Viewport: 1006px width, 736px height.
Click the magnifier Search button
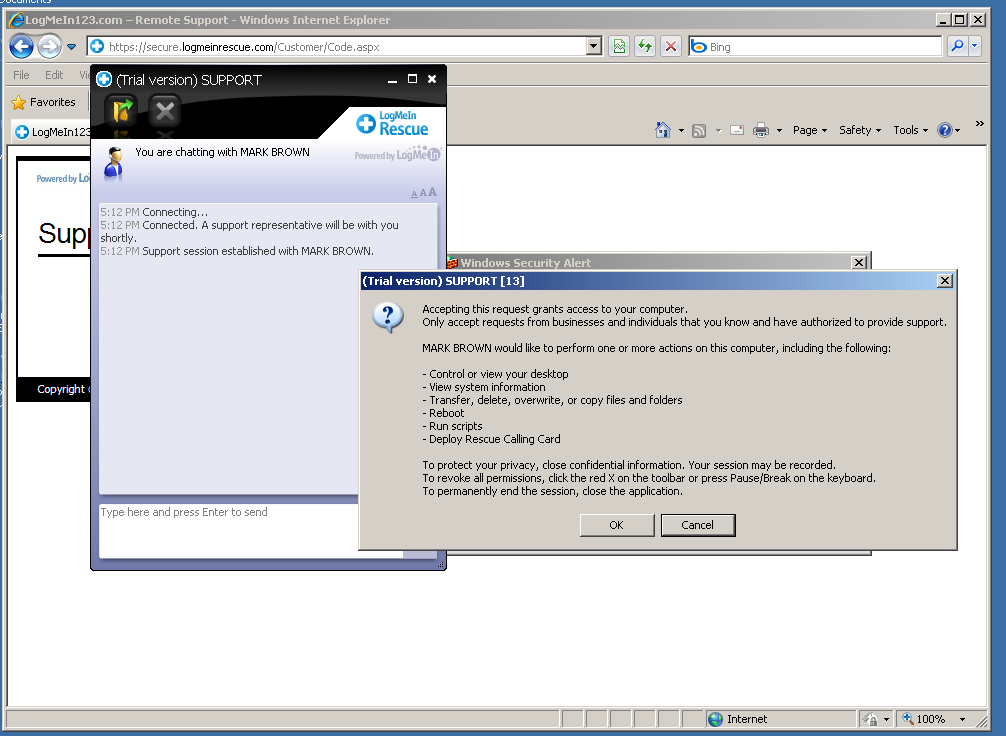957,46
